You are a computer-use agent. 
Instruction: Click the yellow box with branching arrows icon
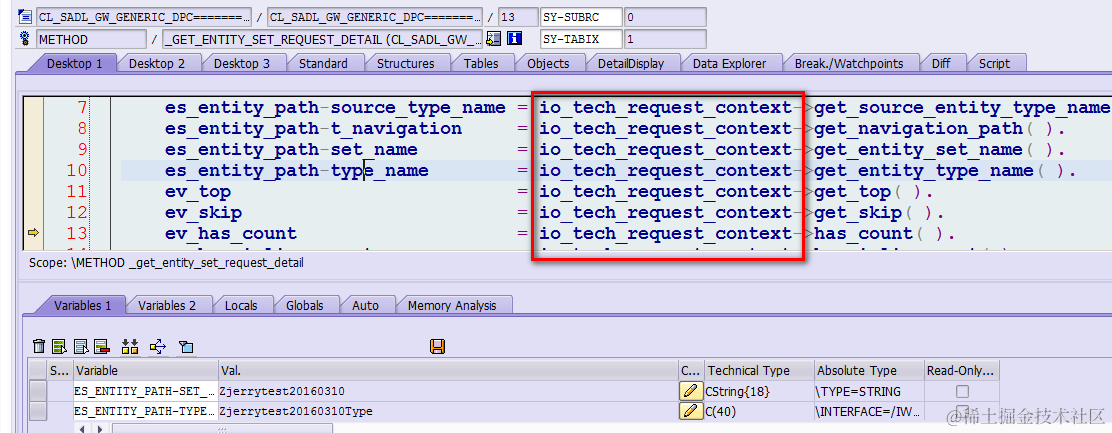pyautogui.click(x=158, y=347)
